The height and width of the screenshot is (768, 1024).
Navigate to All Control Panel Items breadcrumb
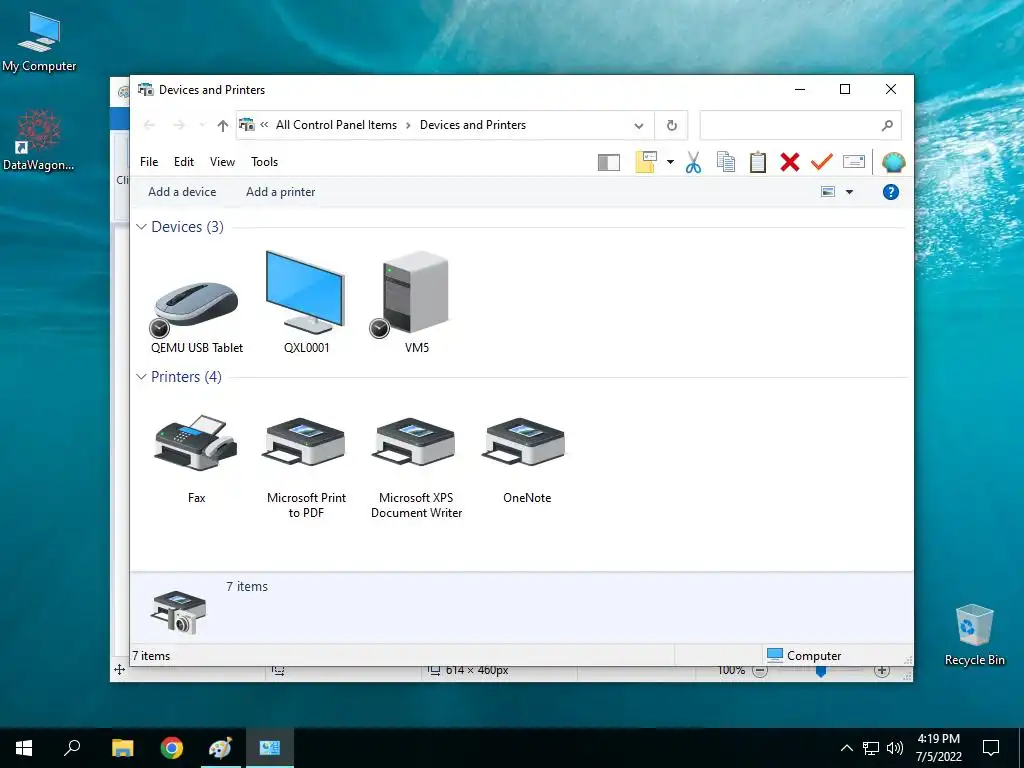[x=336, y=125]
